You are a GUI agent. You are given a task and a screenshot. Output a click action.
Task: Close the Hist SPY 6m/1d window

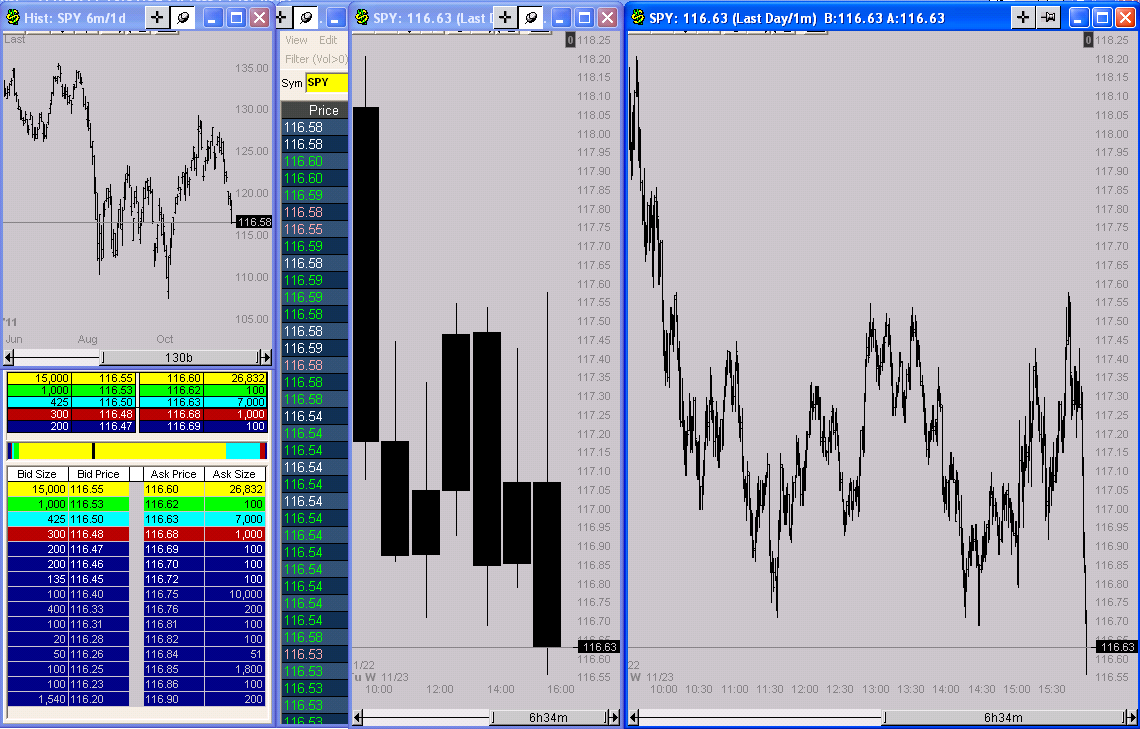260,17
